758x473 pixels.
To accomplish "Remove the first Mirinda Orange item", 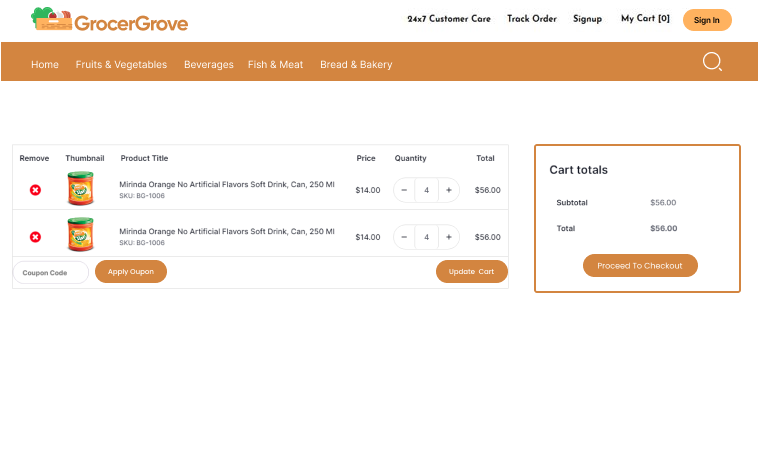I will point(35,190).
